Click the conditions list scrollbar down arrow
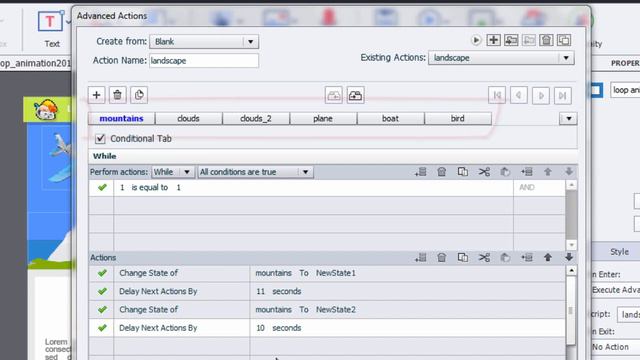The height and width of the screenshot is (360, 640). click(571, 245)
